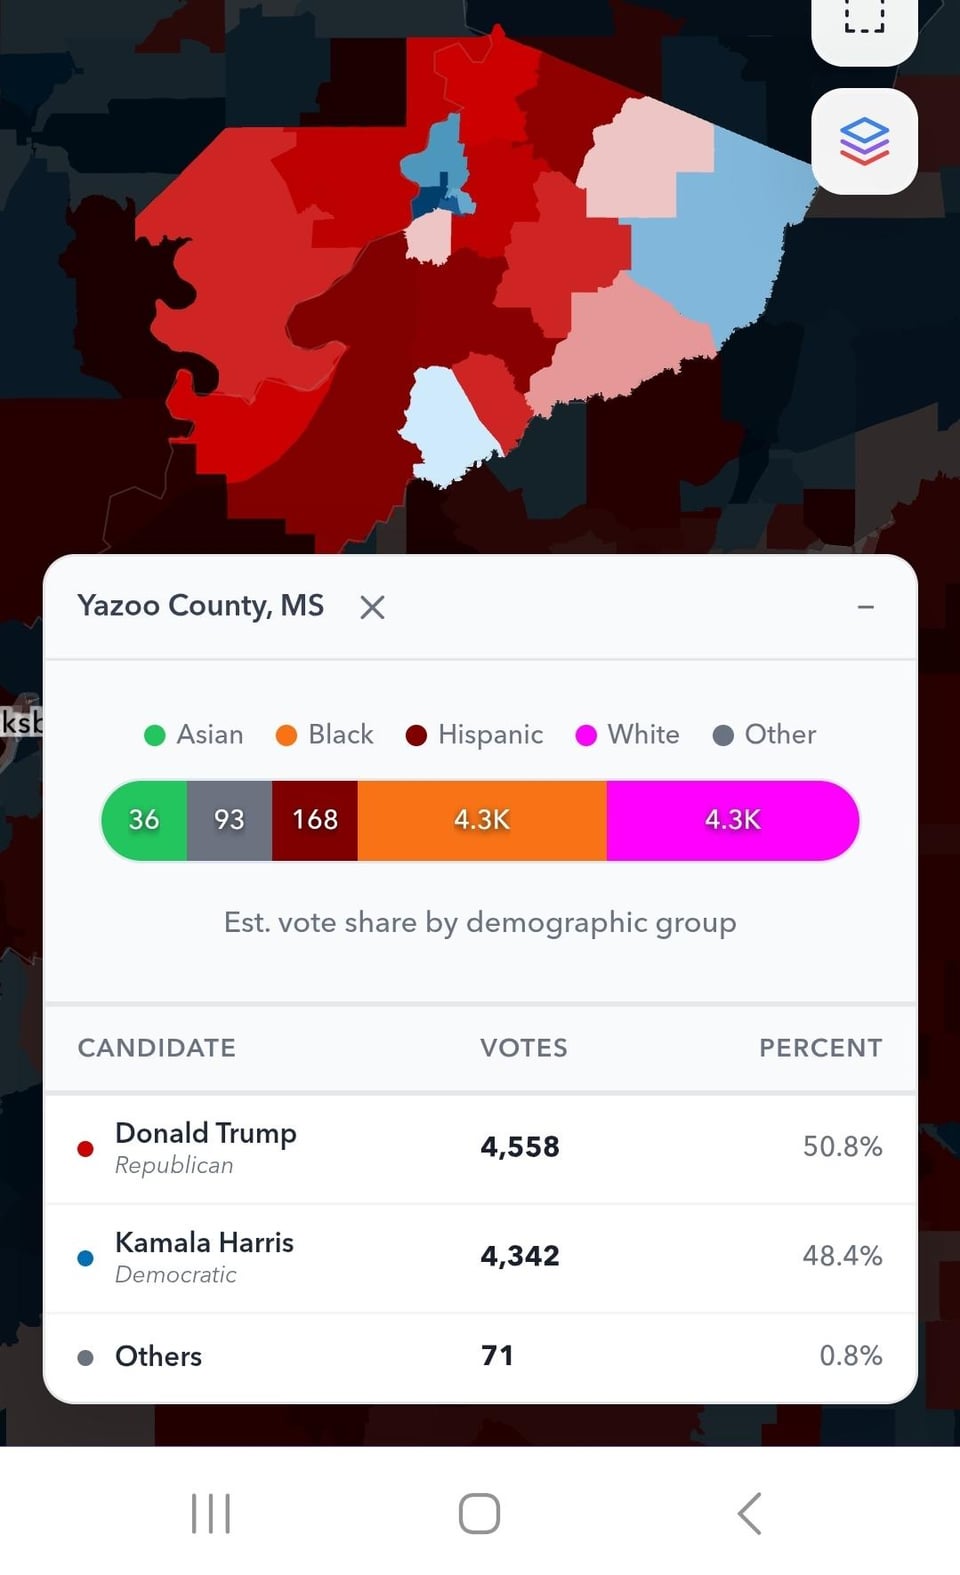Click the orange 4.3K bar segment
This screenshot has width=960, height=1575.
(482, 820)
